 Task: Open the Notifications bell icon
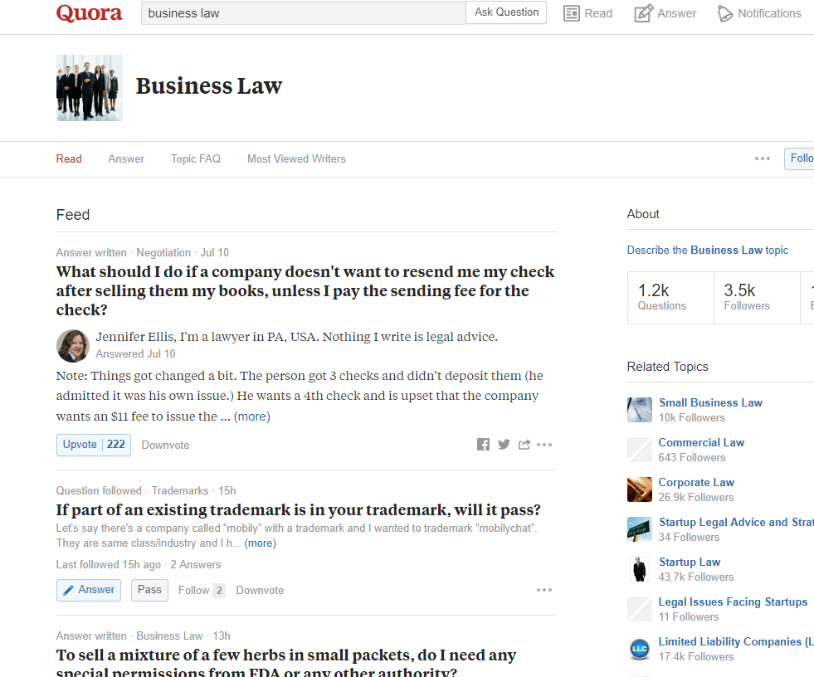725,13
